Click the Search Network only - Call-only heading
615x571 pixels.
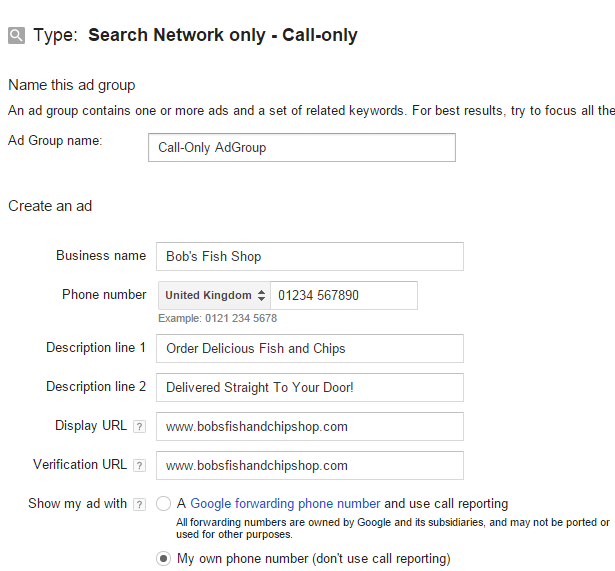[x=223, y=35]
